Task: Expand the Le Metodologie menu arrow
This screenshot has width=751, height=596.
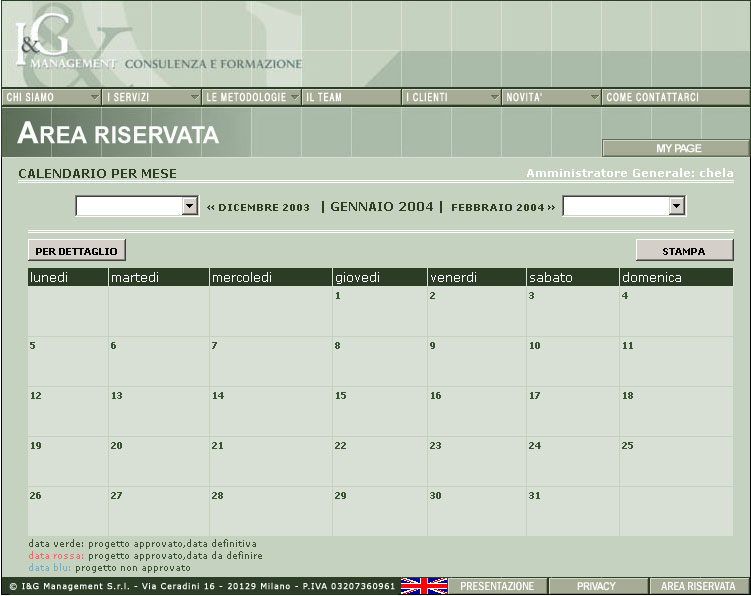Action: coord(294,97)
